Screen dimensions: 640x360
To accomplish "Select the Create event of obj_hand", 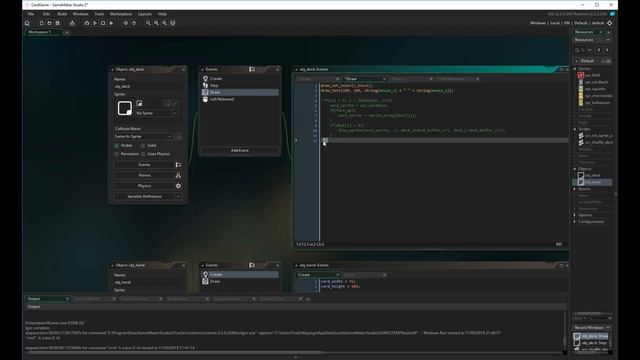I will click(x=240, y=274).
